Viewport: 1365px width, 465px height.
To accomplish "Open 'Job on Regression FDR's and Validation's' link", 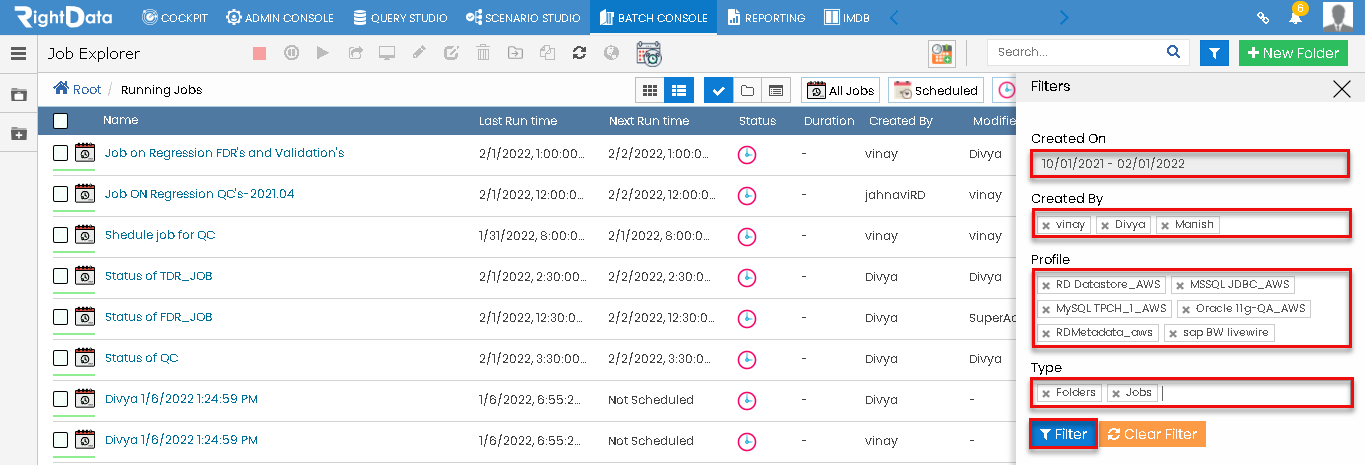I will [224, 153].
